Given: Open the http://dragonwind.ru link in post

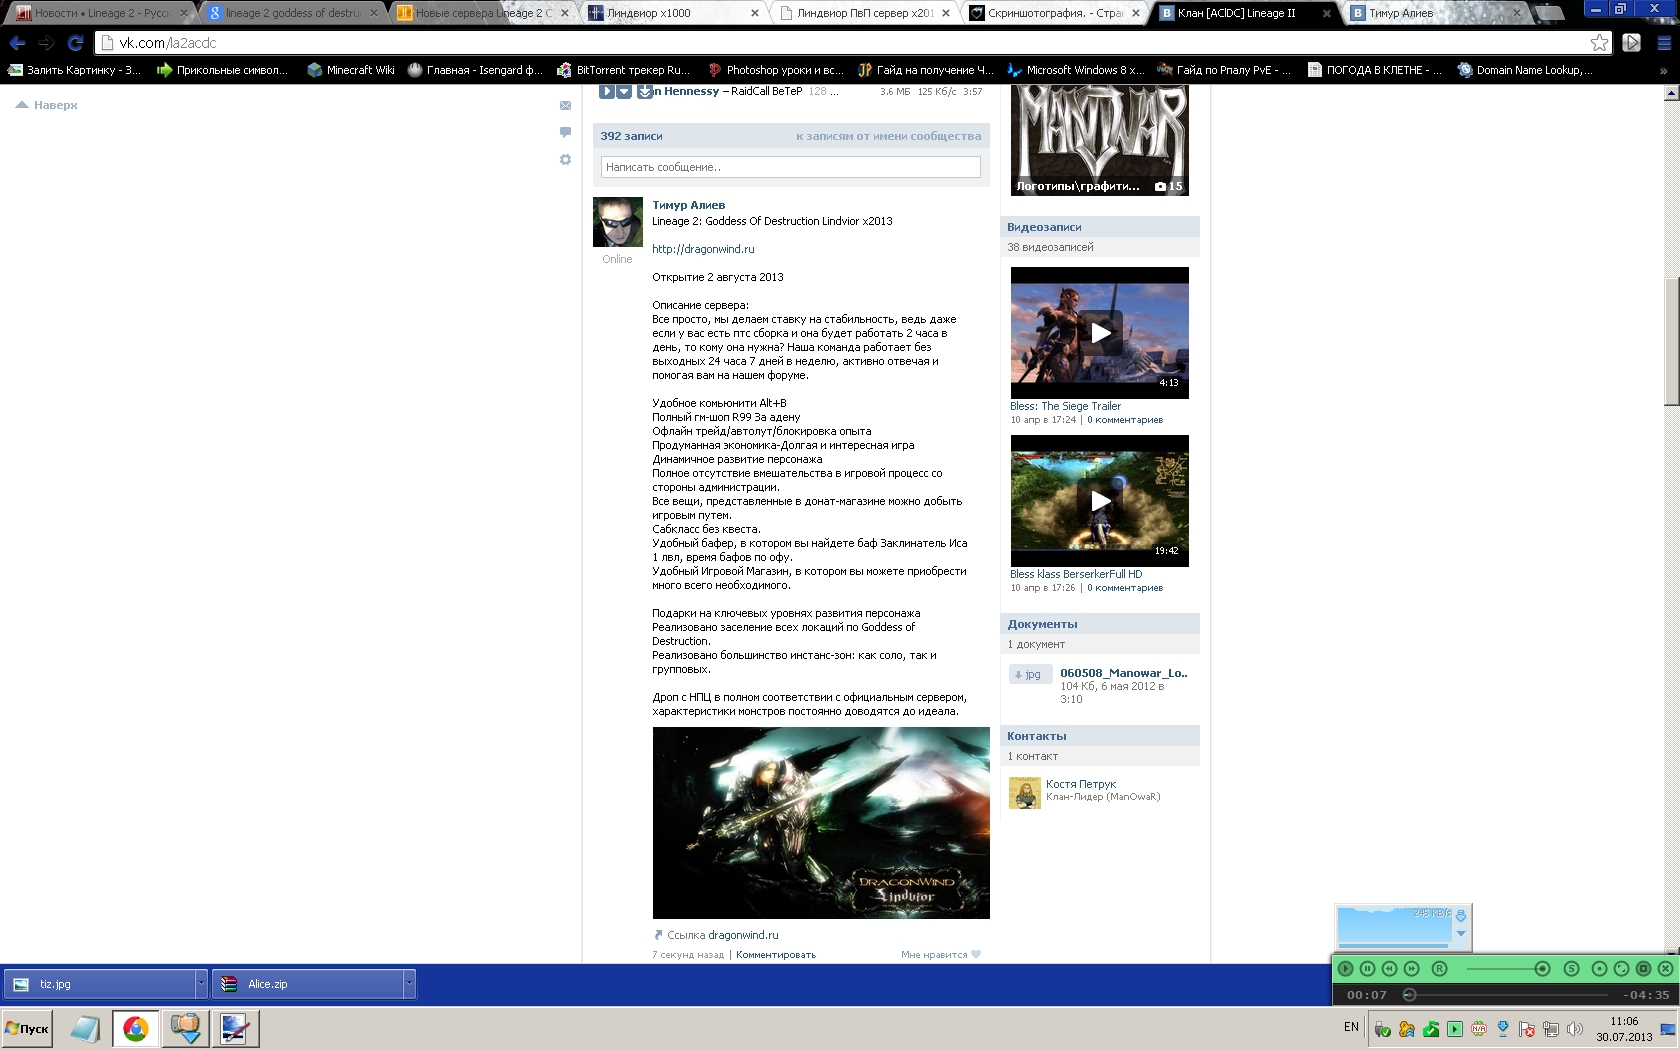Looking at the screenshot, I should (703, 249).
